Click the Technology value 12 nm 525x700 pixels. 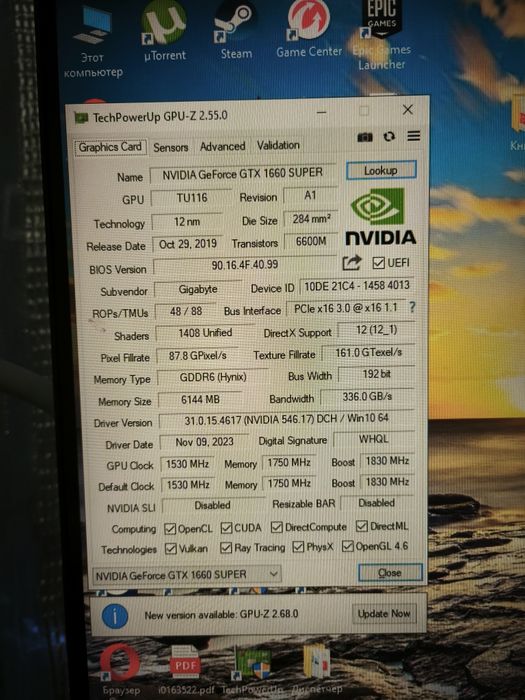187,222
